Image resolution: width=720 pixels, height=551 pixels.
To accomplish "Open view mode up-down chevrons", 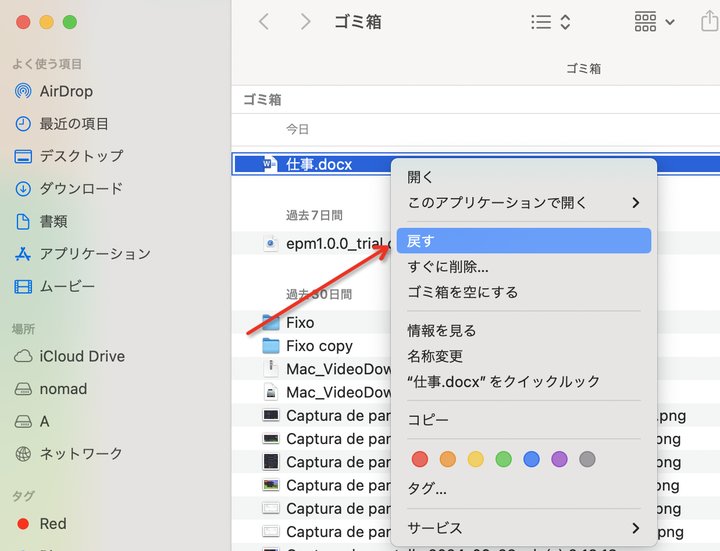I will click(565, 22).
